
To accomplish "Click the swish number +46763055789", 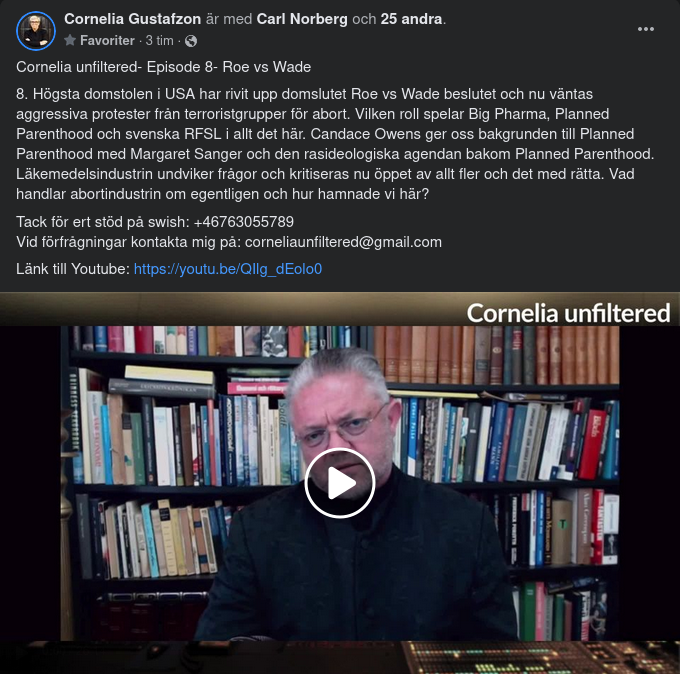I will tap(244, 222).
